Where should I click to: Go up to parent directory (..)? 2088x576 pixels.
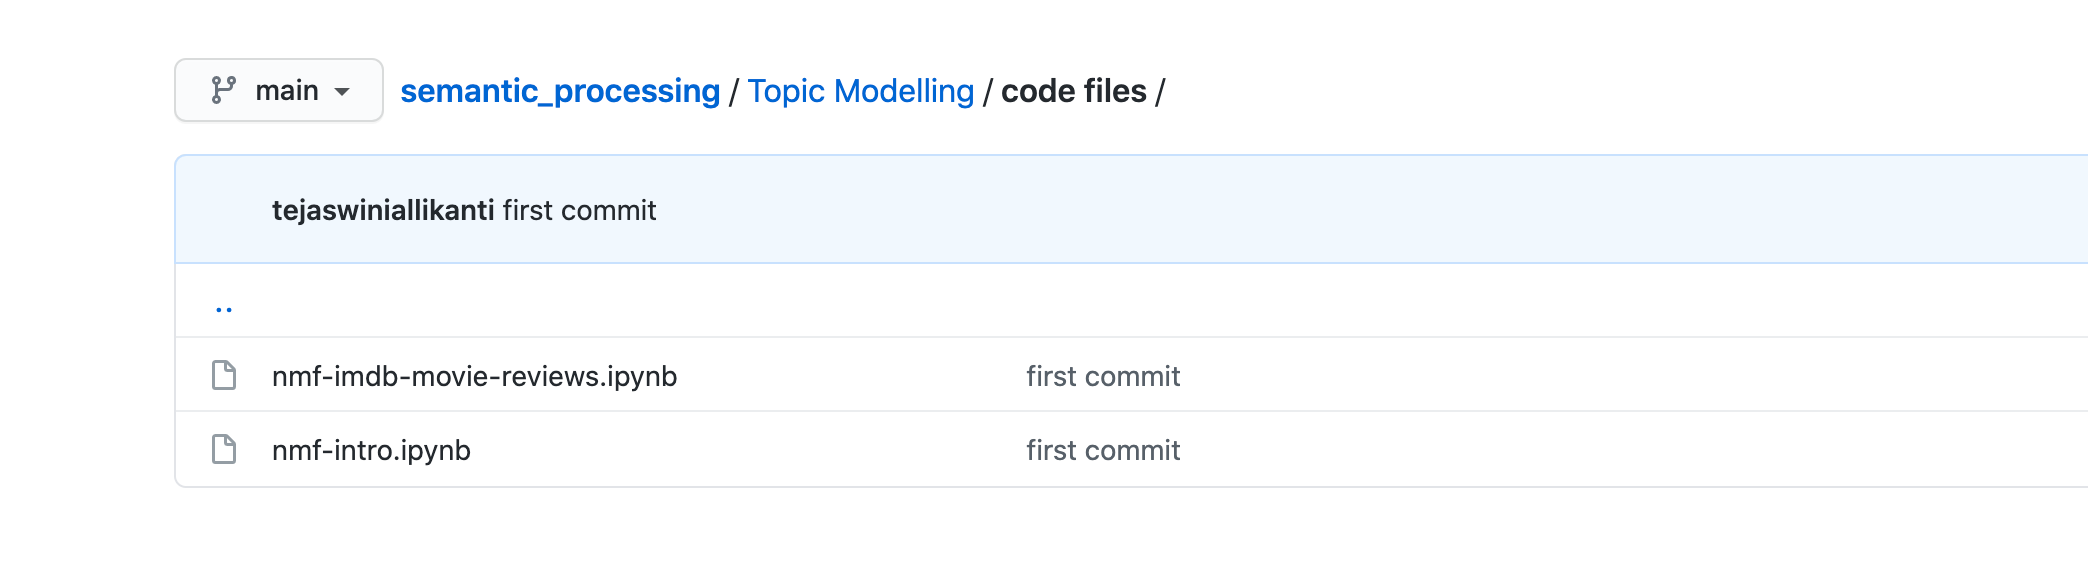click(x=224, y=305)
